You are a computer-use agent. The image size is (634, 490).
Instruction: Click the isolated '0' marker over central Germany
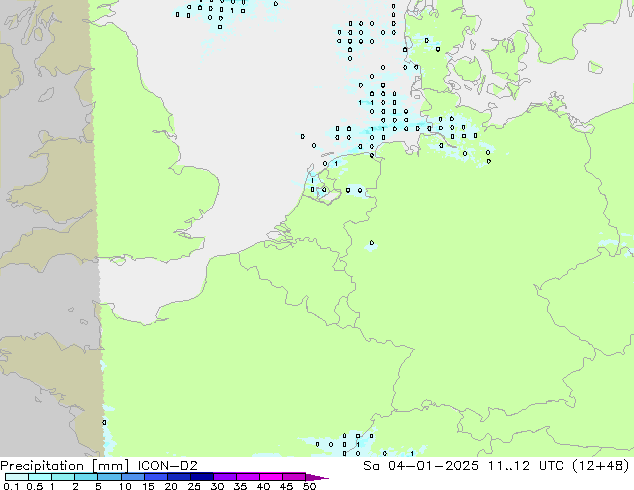pyautogui.click(x=372, y=242)
